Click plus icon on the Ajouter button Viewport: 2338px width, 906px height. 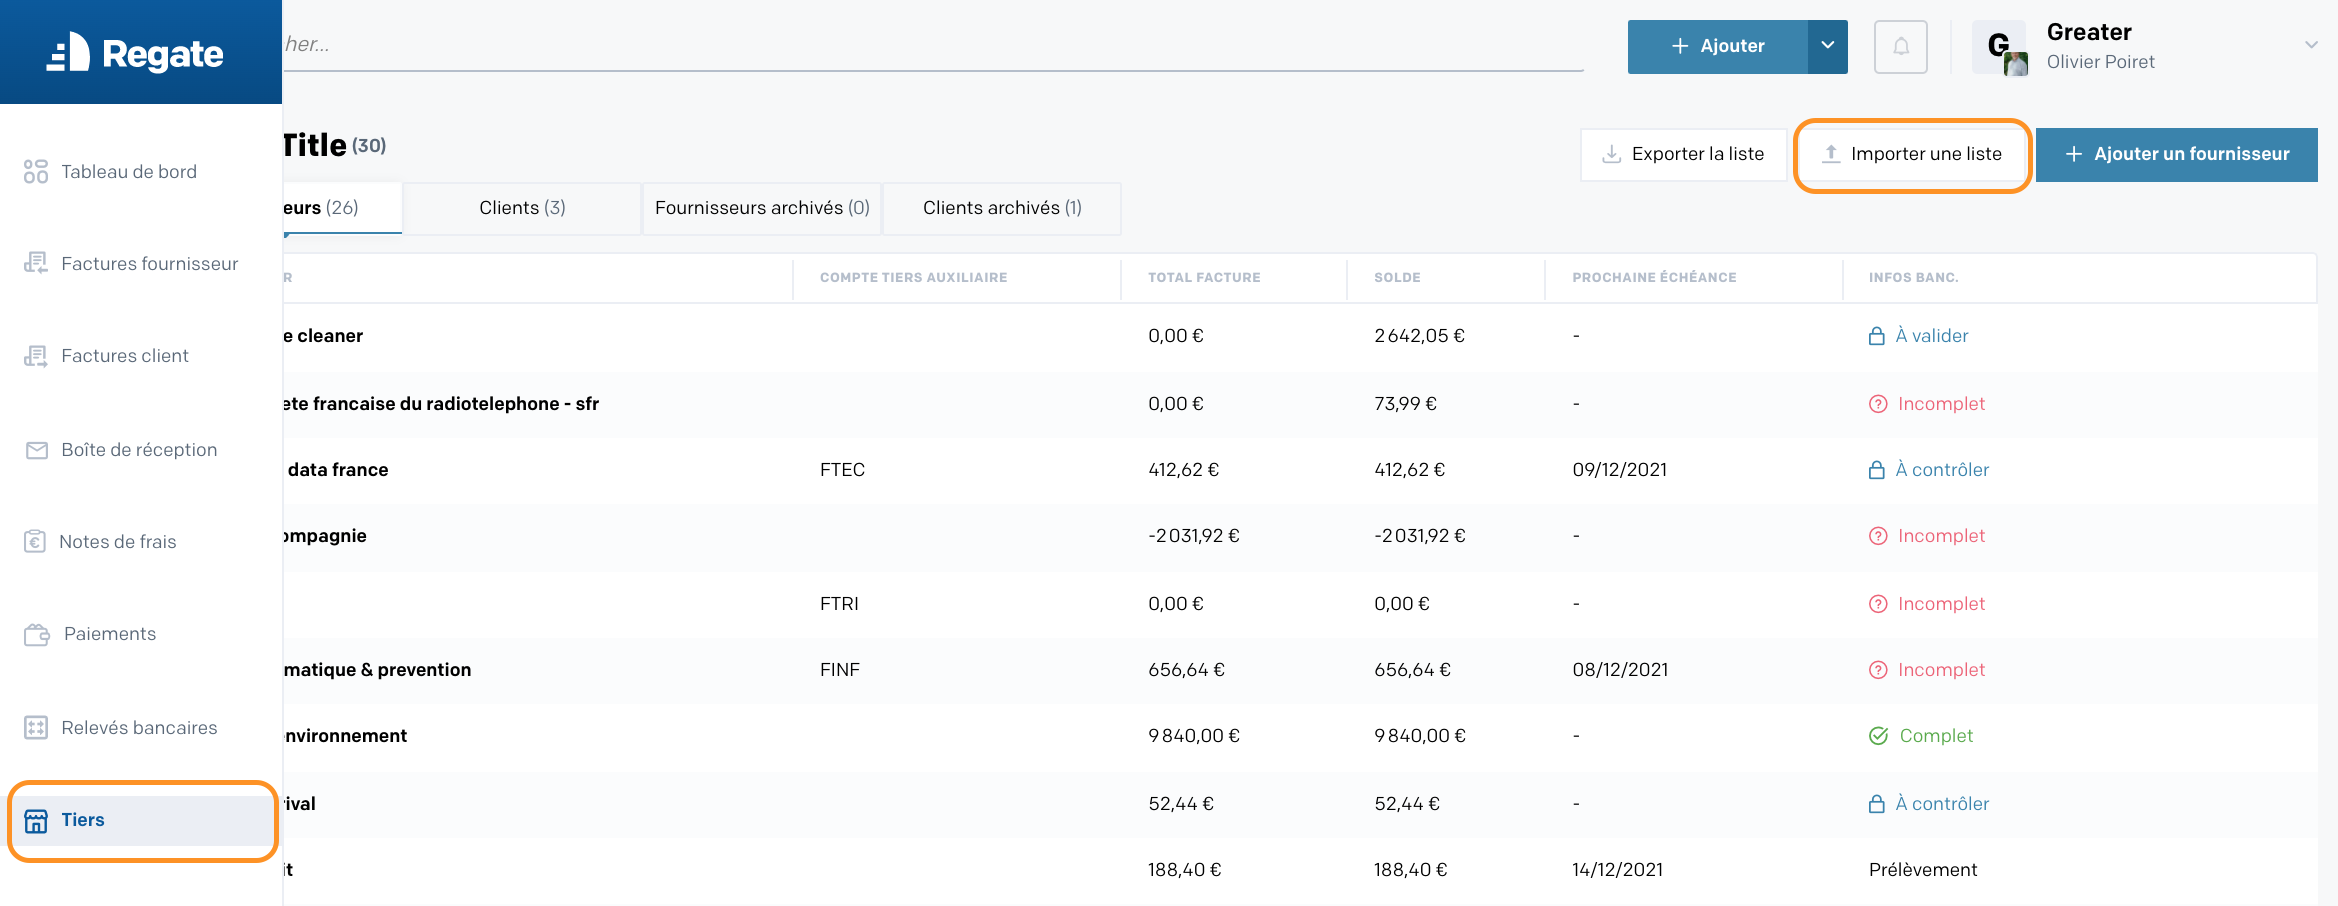tap(1680, 46)
